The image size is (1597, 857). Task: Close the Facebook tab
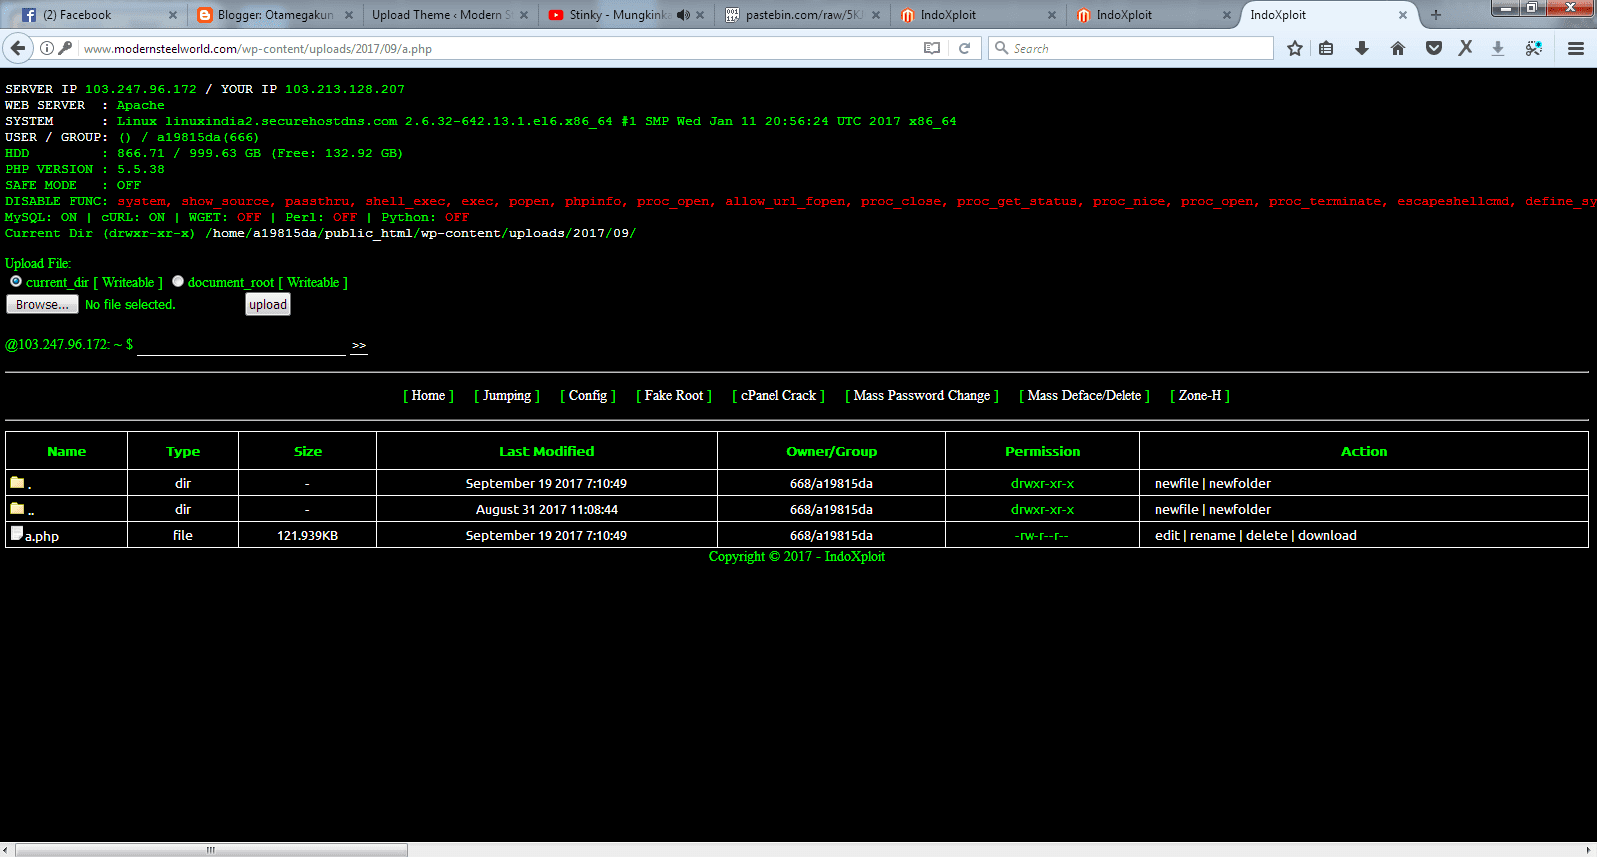173,15
